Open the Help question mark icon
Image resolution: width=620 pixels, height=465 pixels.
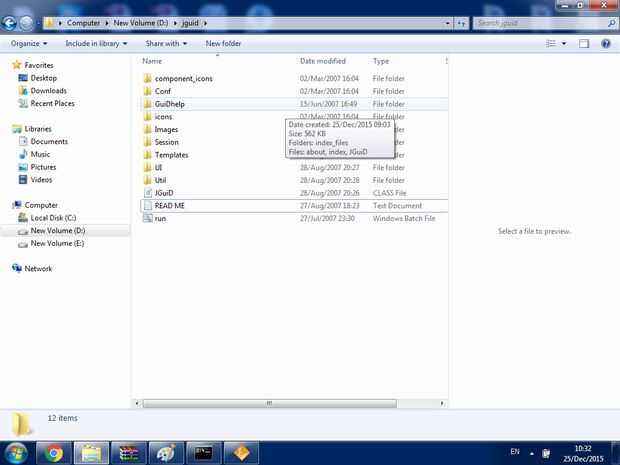point(605,43)
